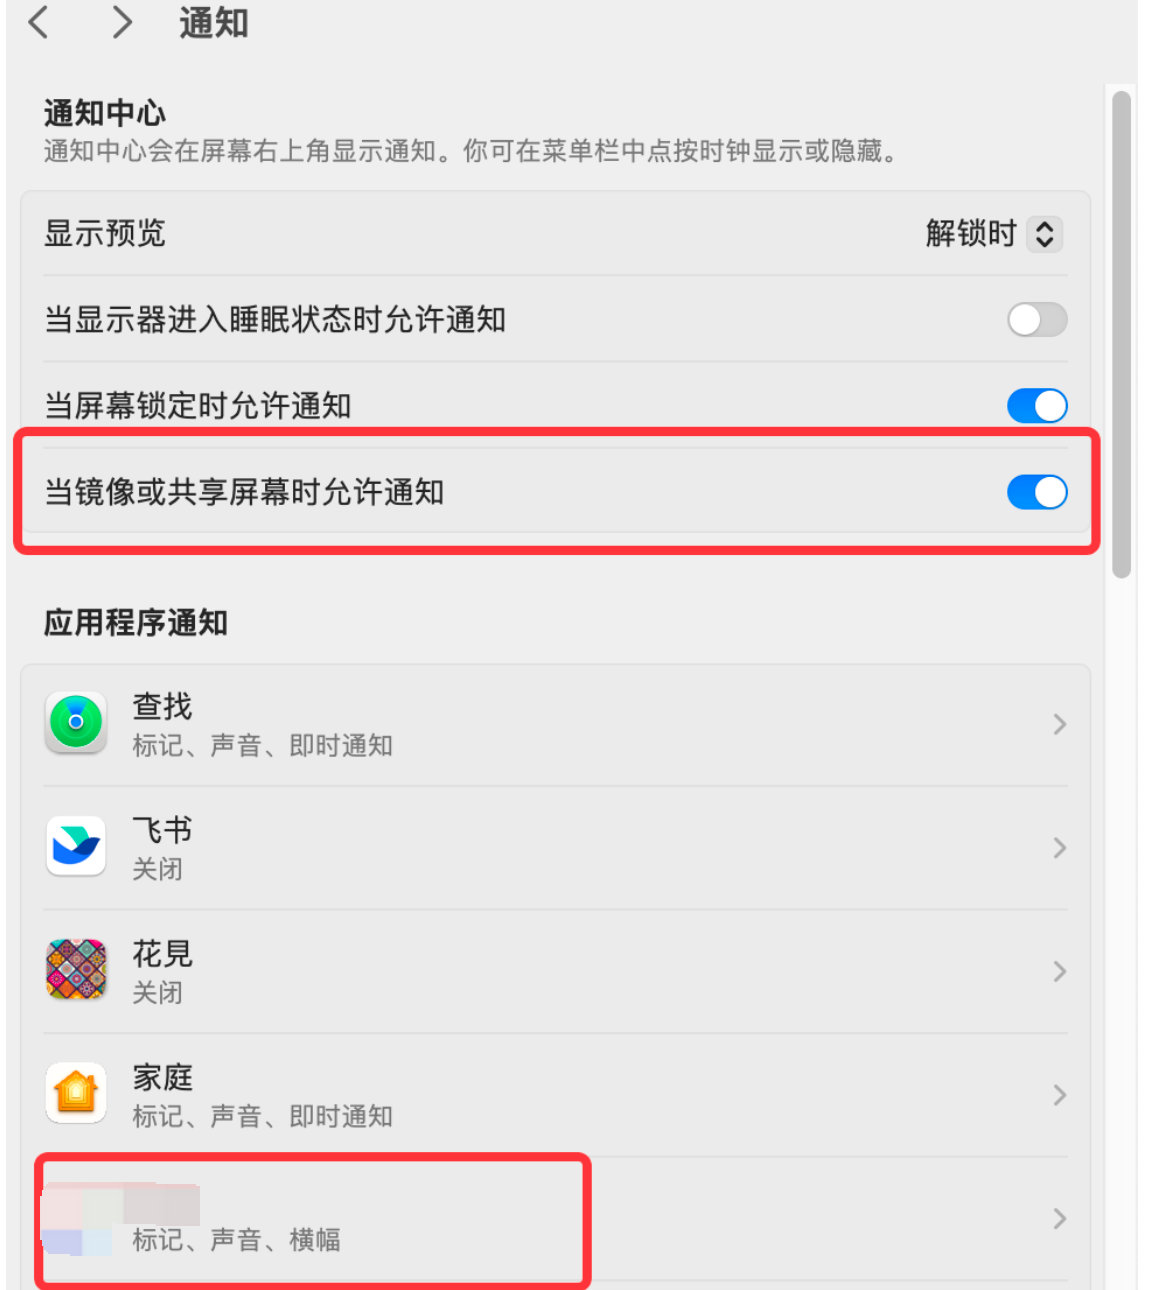Click the vertical scrollbar thumb
The image size is (1156, 1290).
[1122, 335]
